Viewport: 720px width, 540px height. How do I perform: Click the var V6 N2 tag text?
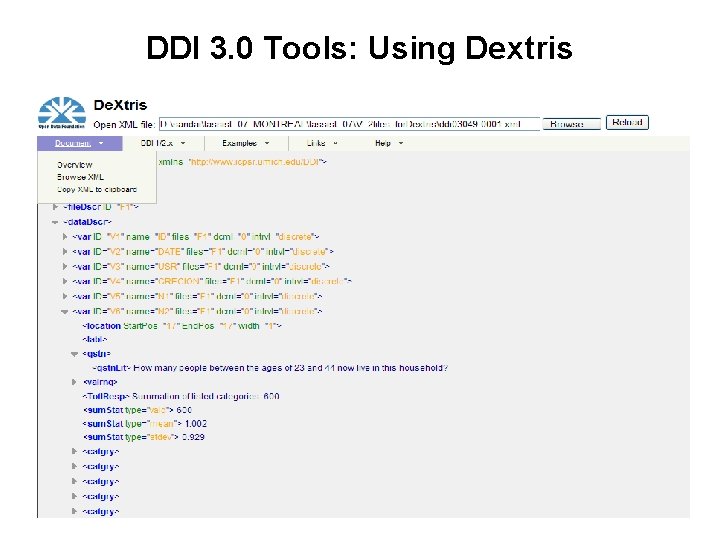point(197,311)
